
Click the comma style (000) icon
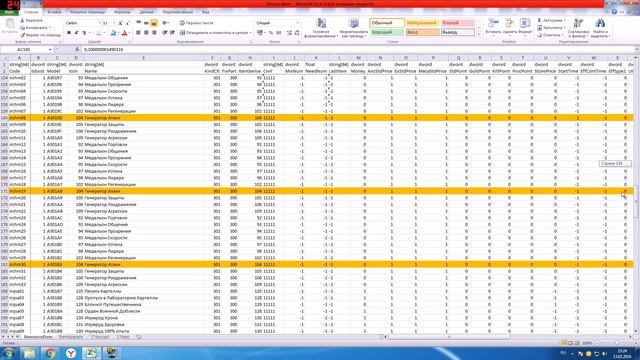tap(279, 33)
